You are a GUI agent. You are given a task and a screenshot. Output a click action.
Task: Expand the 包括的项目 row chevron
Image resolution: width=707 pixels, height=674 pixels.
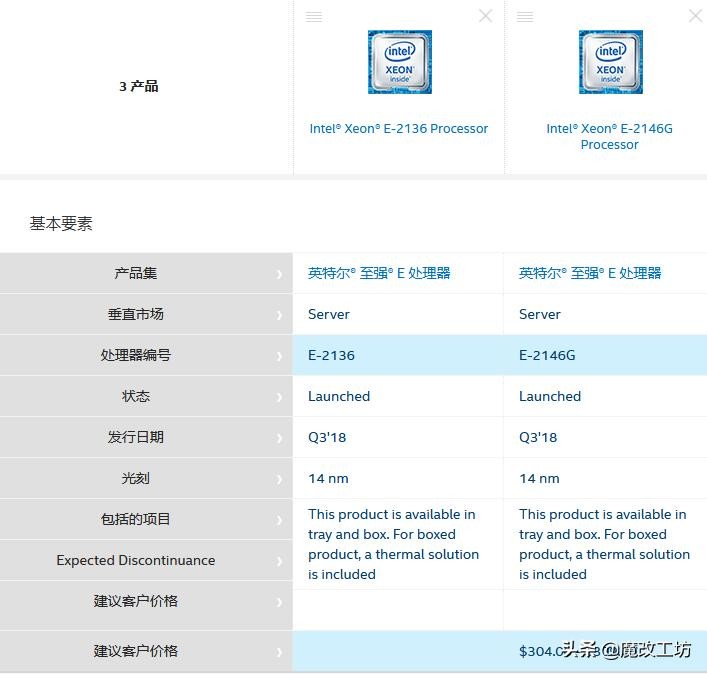click(x=279, y=520)
